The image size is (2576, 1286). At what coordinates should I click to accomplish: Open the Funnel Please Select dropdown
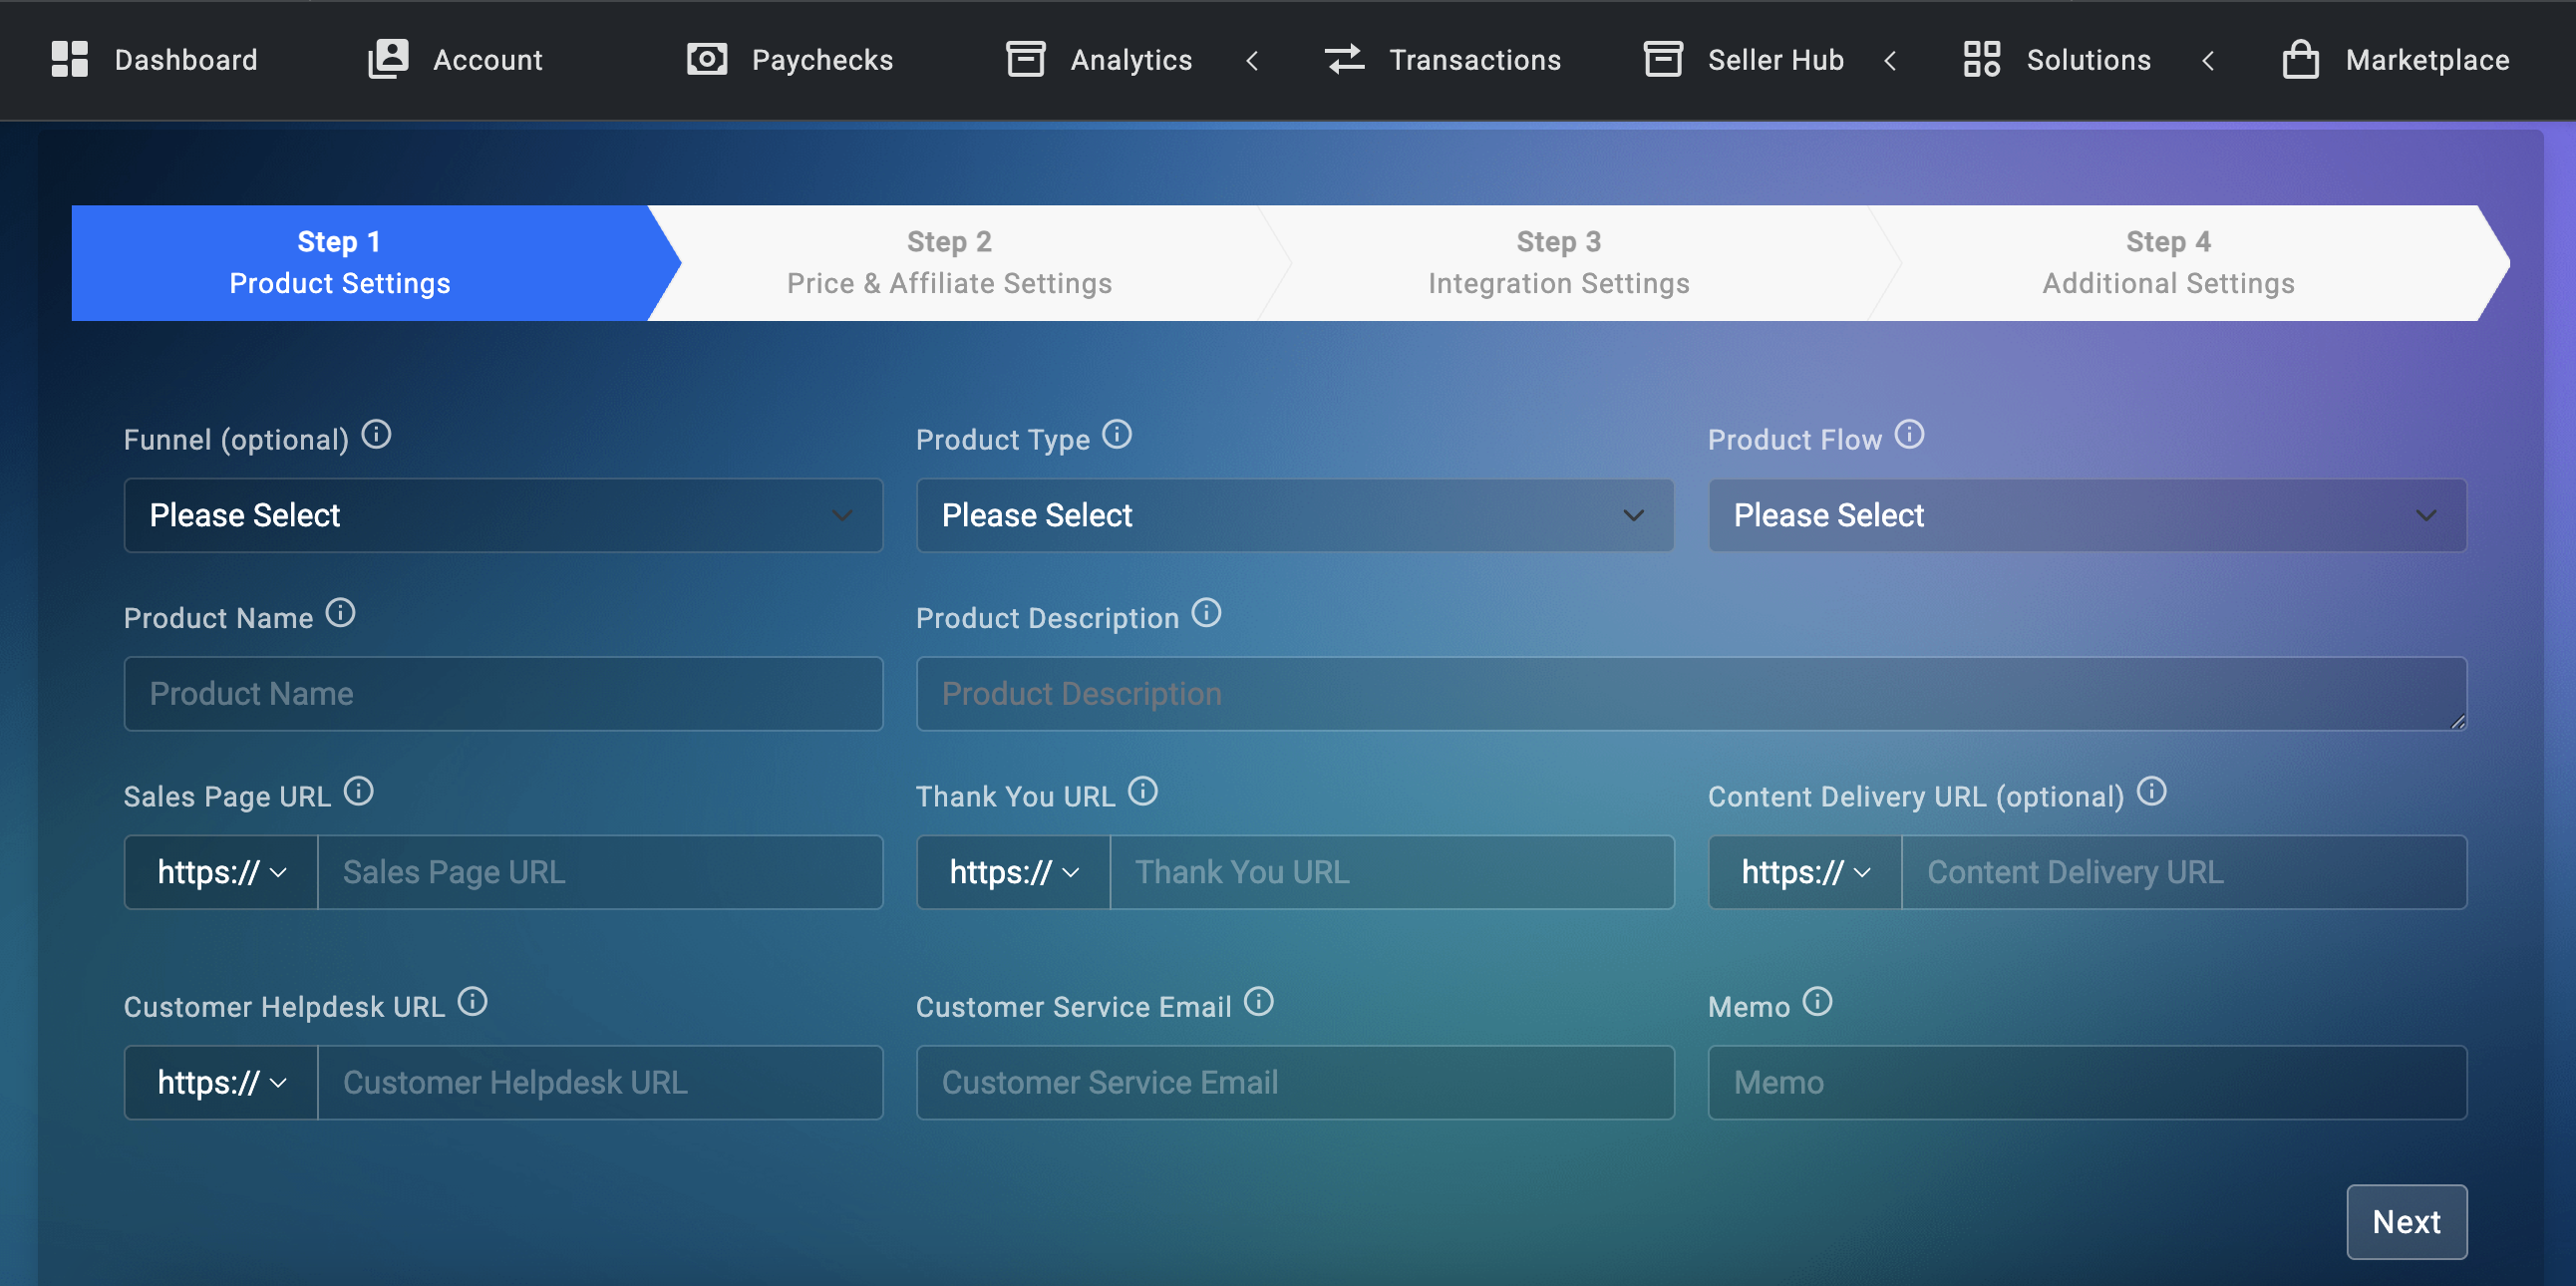tap(503, 516)
